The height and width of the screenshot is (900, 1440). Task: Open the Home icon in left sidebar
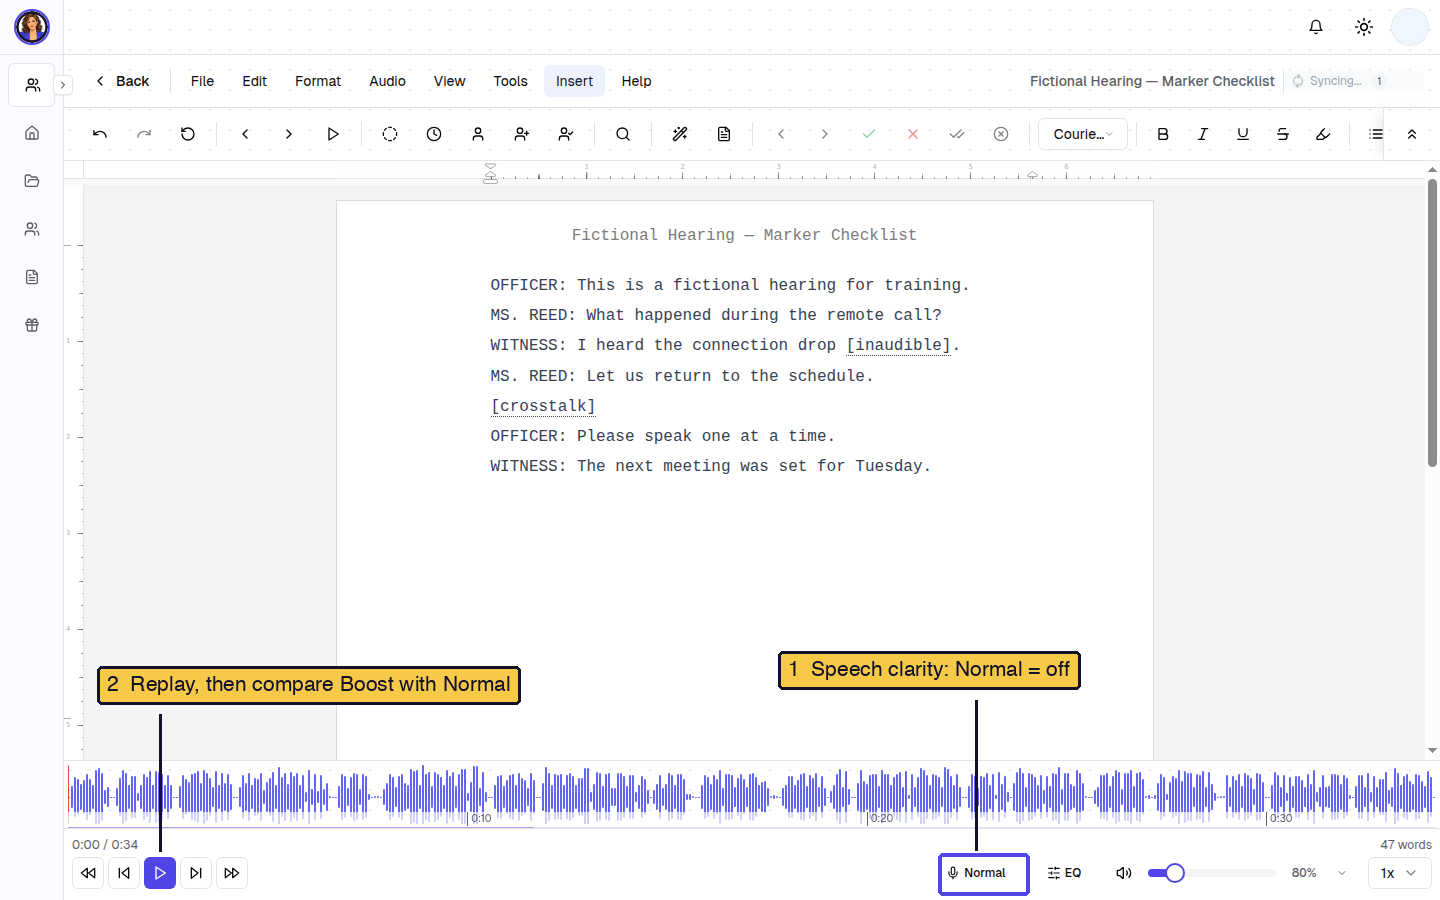[32, 133]
